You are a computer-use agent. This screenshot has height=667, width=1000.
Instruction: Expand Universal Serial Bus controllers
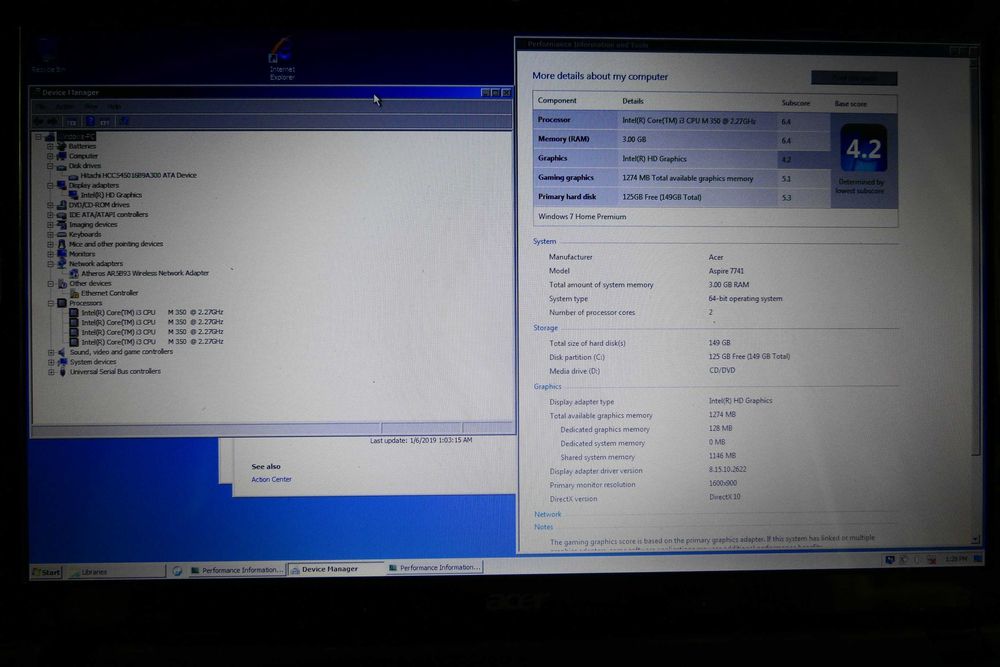51,372
